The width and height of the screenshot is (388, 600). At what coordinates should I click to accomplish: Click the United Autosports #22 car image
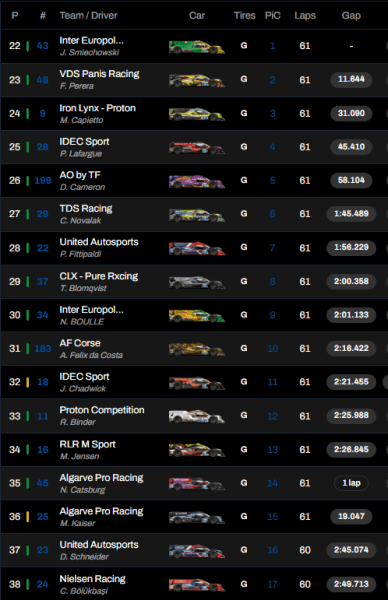(197, 248)
